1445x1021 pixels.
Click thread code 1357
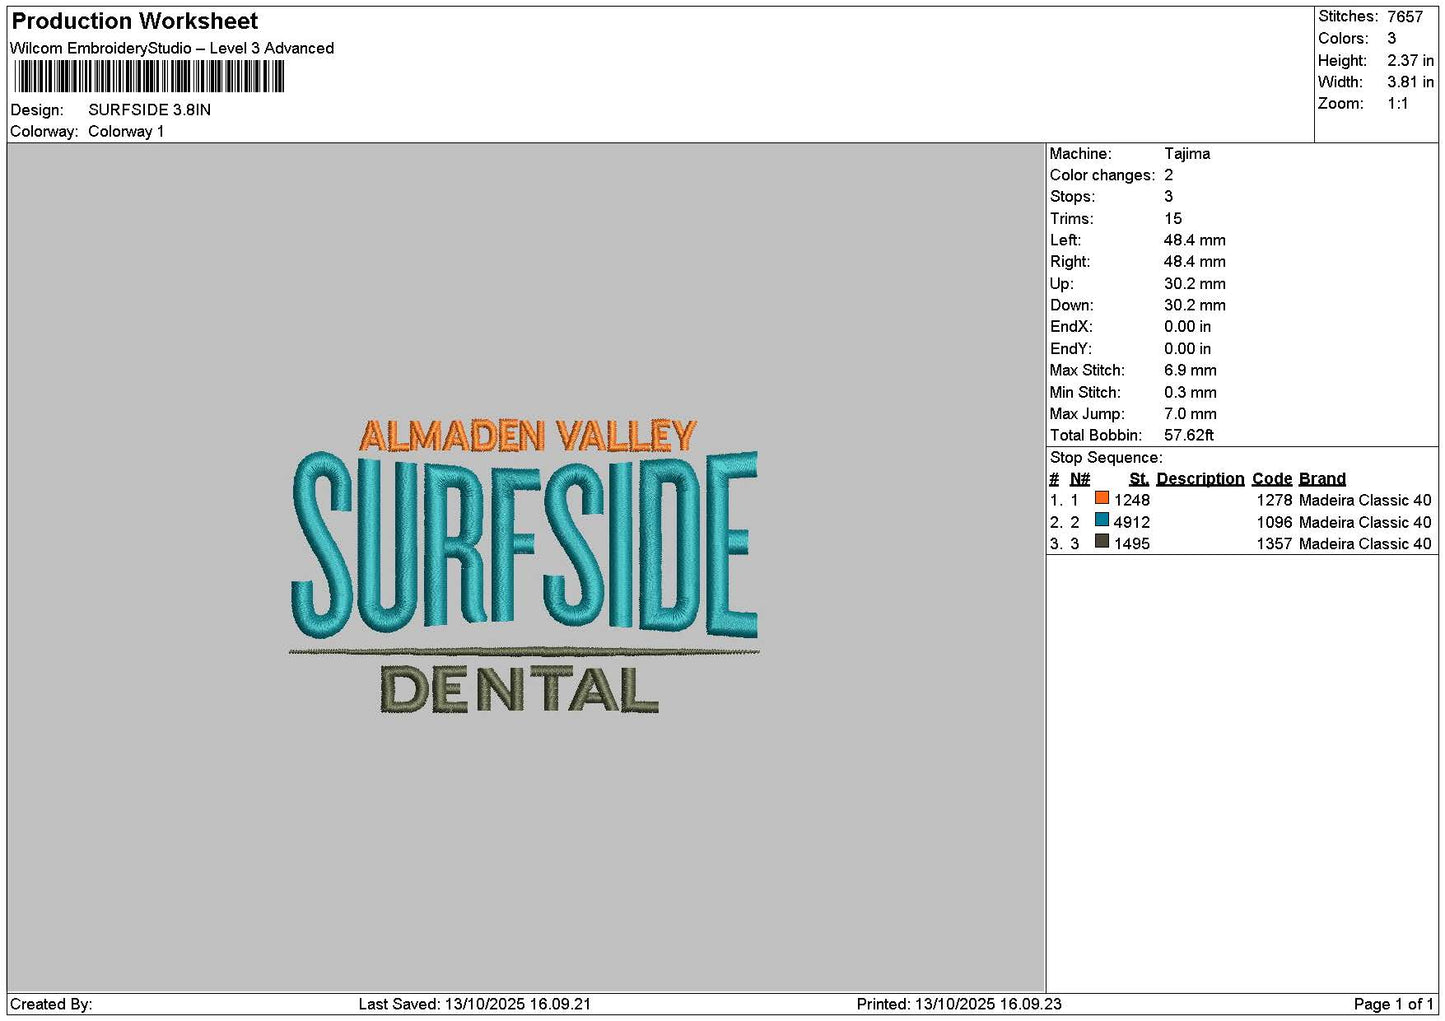click(x=1275, y=544)
